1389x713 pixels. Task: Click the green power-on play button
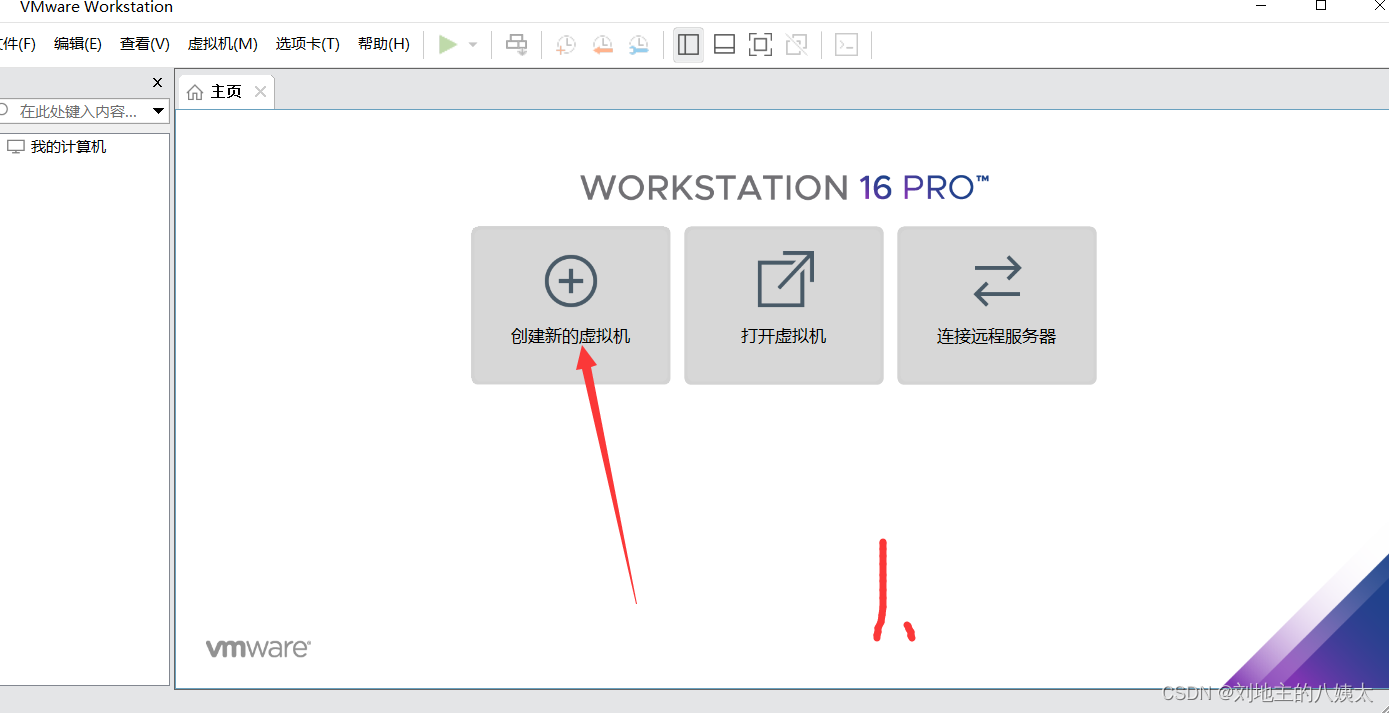tap(448, 44)
